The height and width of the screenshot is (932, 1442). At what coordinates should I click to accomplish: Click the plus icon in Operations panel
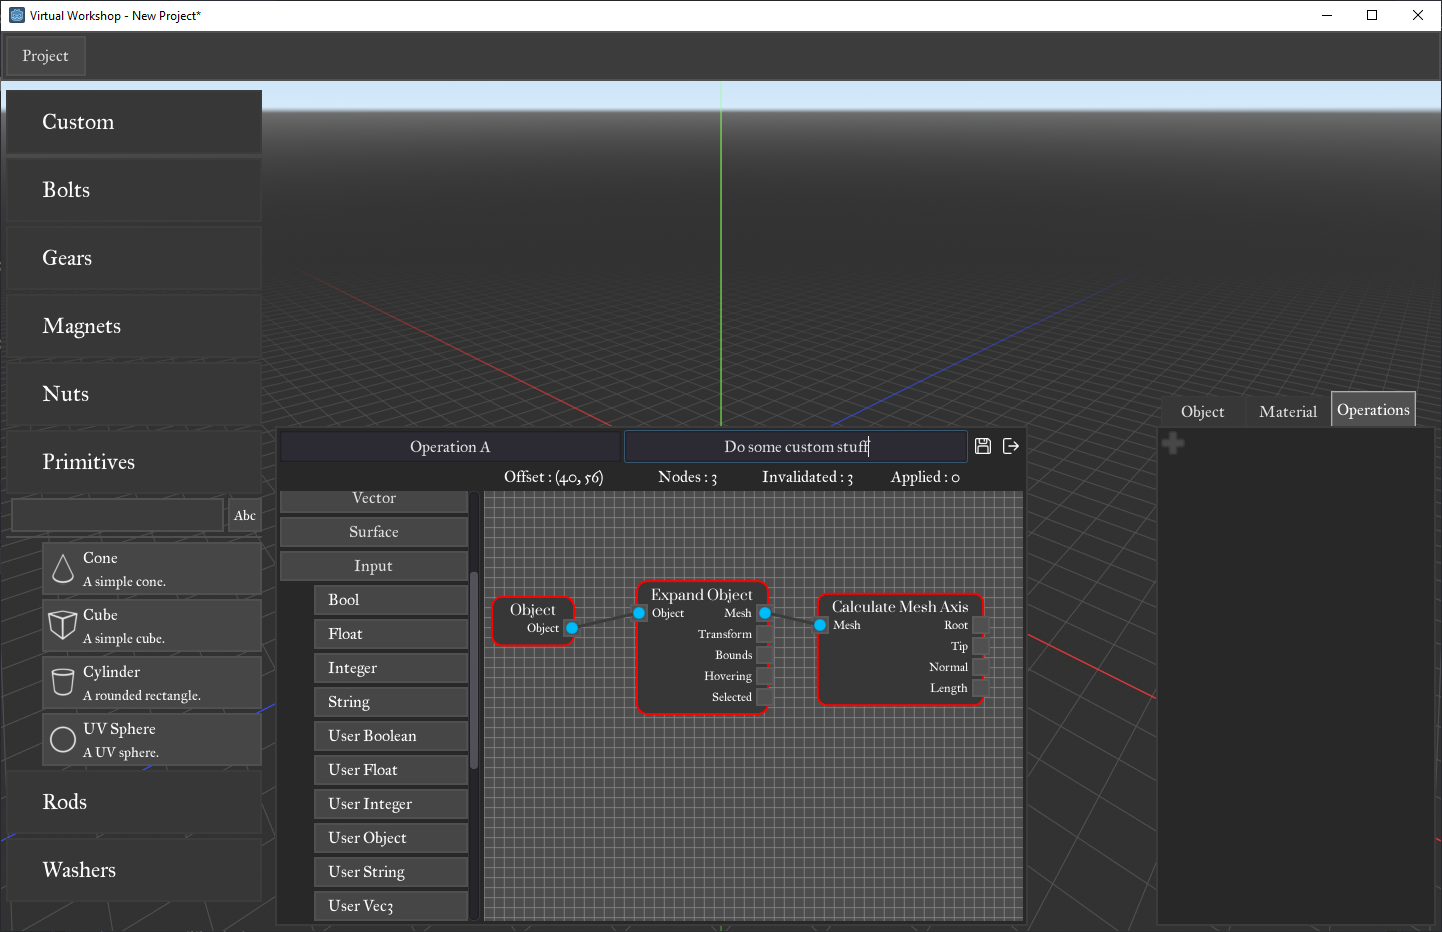click(1173, 443)
